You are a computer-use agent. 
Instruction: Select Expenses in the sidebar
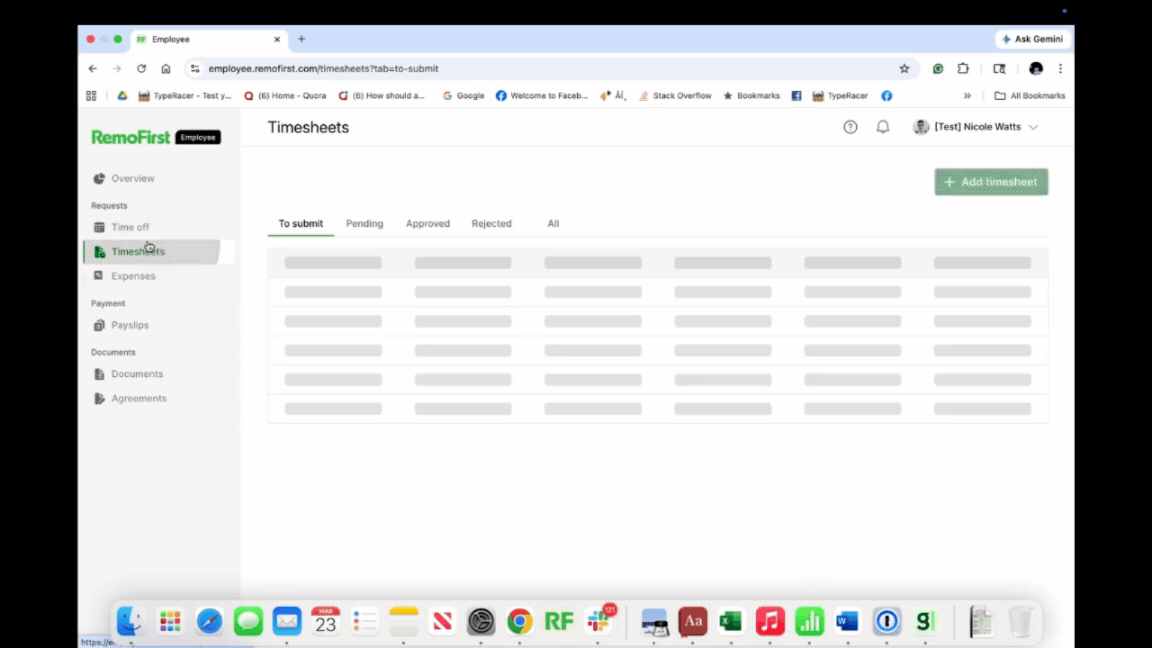pos(133,275)
